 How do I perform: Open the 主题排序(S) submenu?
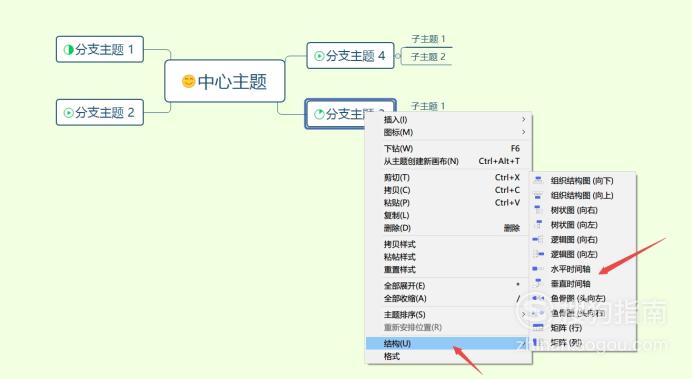[x=448, y=315]
